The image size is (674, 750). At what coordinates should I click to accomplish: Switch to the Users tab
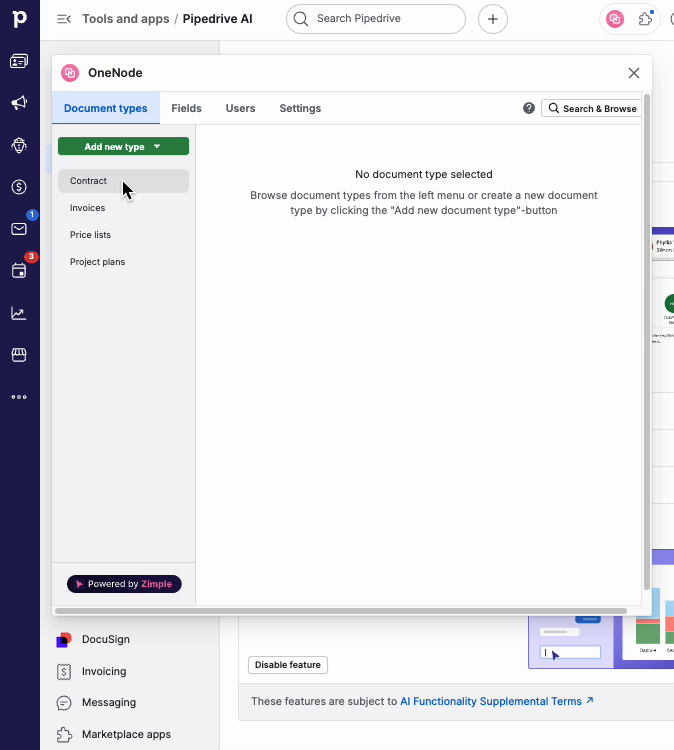click(241, 108)
